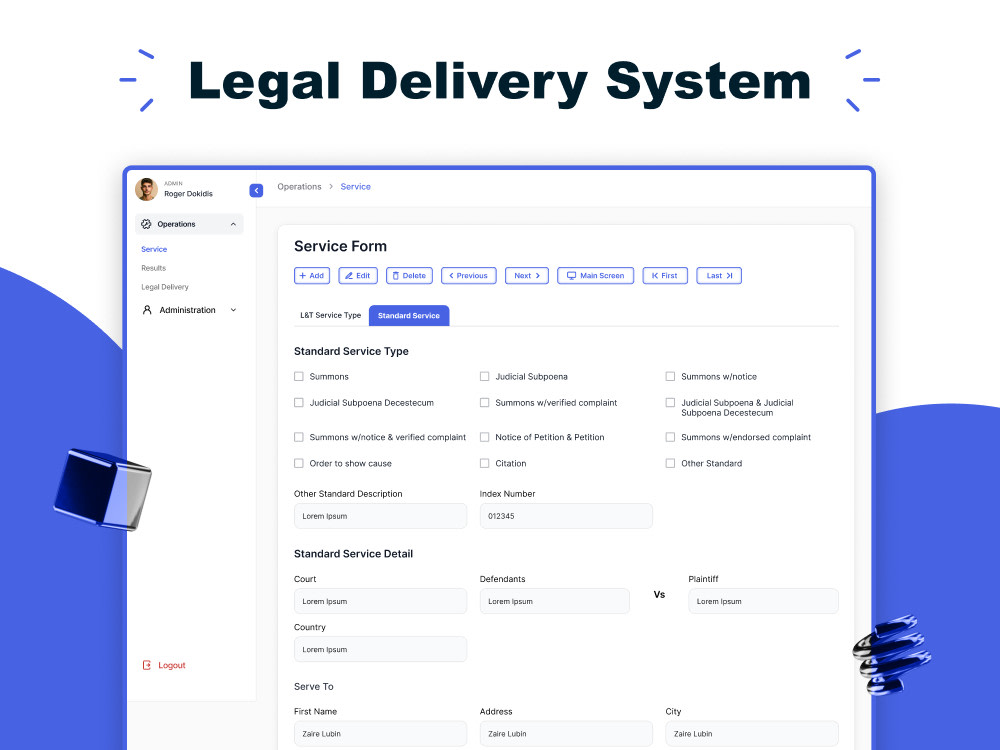1000x750 pixels.
Task: Click the red Logout icon
Action: (x=147, y=665)
